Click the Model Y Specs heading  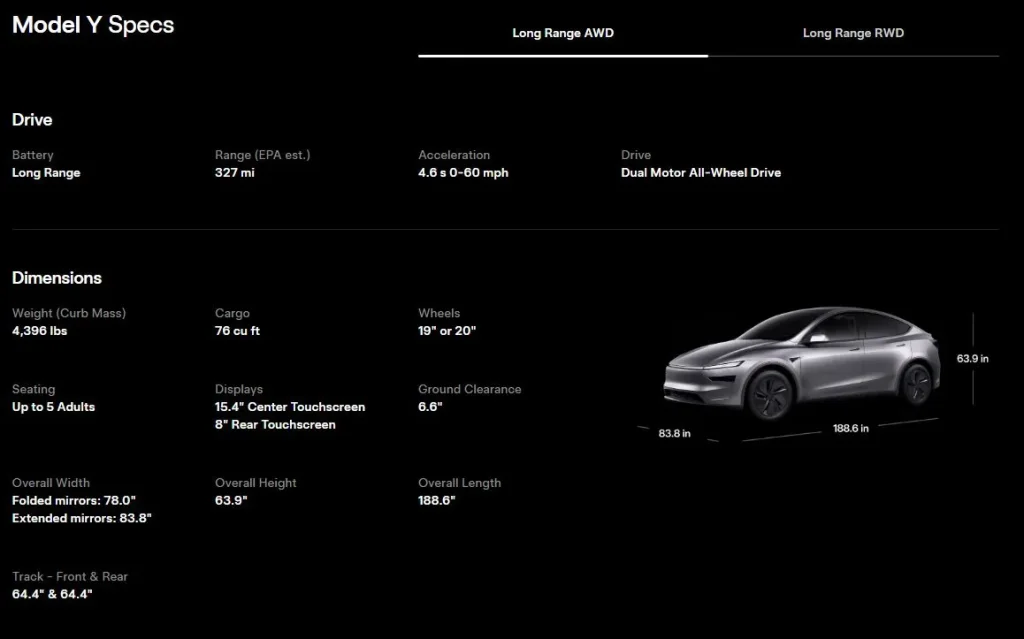tap(93, 25)
